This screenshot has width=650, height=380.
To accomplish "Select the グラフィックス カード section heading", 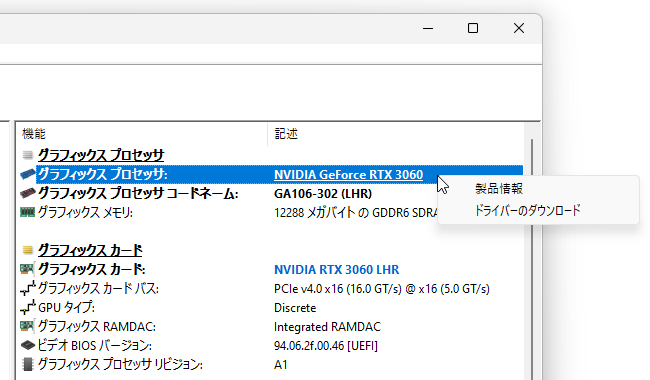I will [x=90, y=250].
